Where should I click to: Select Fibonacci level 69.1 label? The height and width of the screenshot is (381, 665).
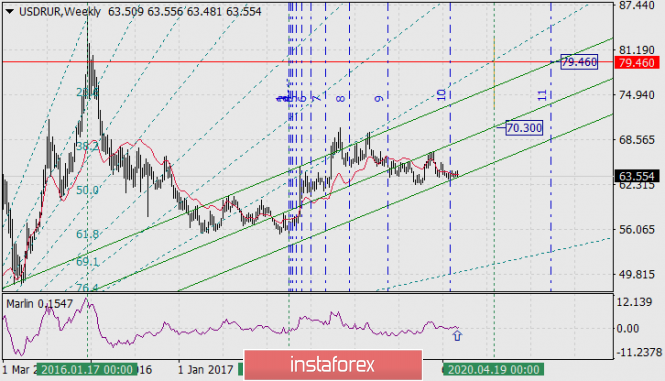tap(87, 261)
